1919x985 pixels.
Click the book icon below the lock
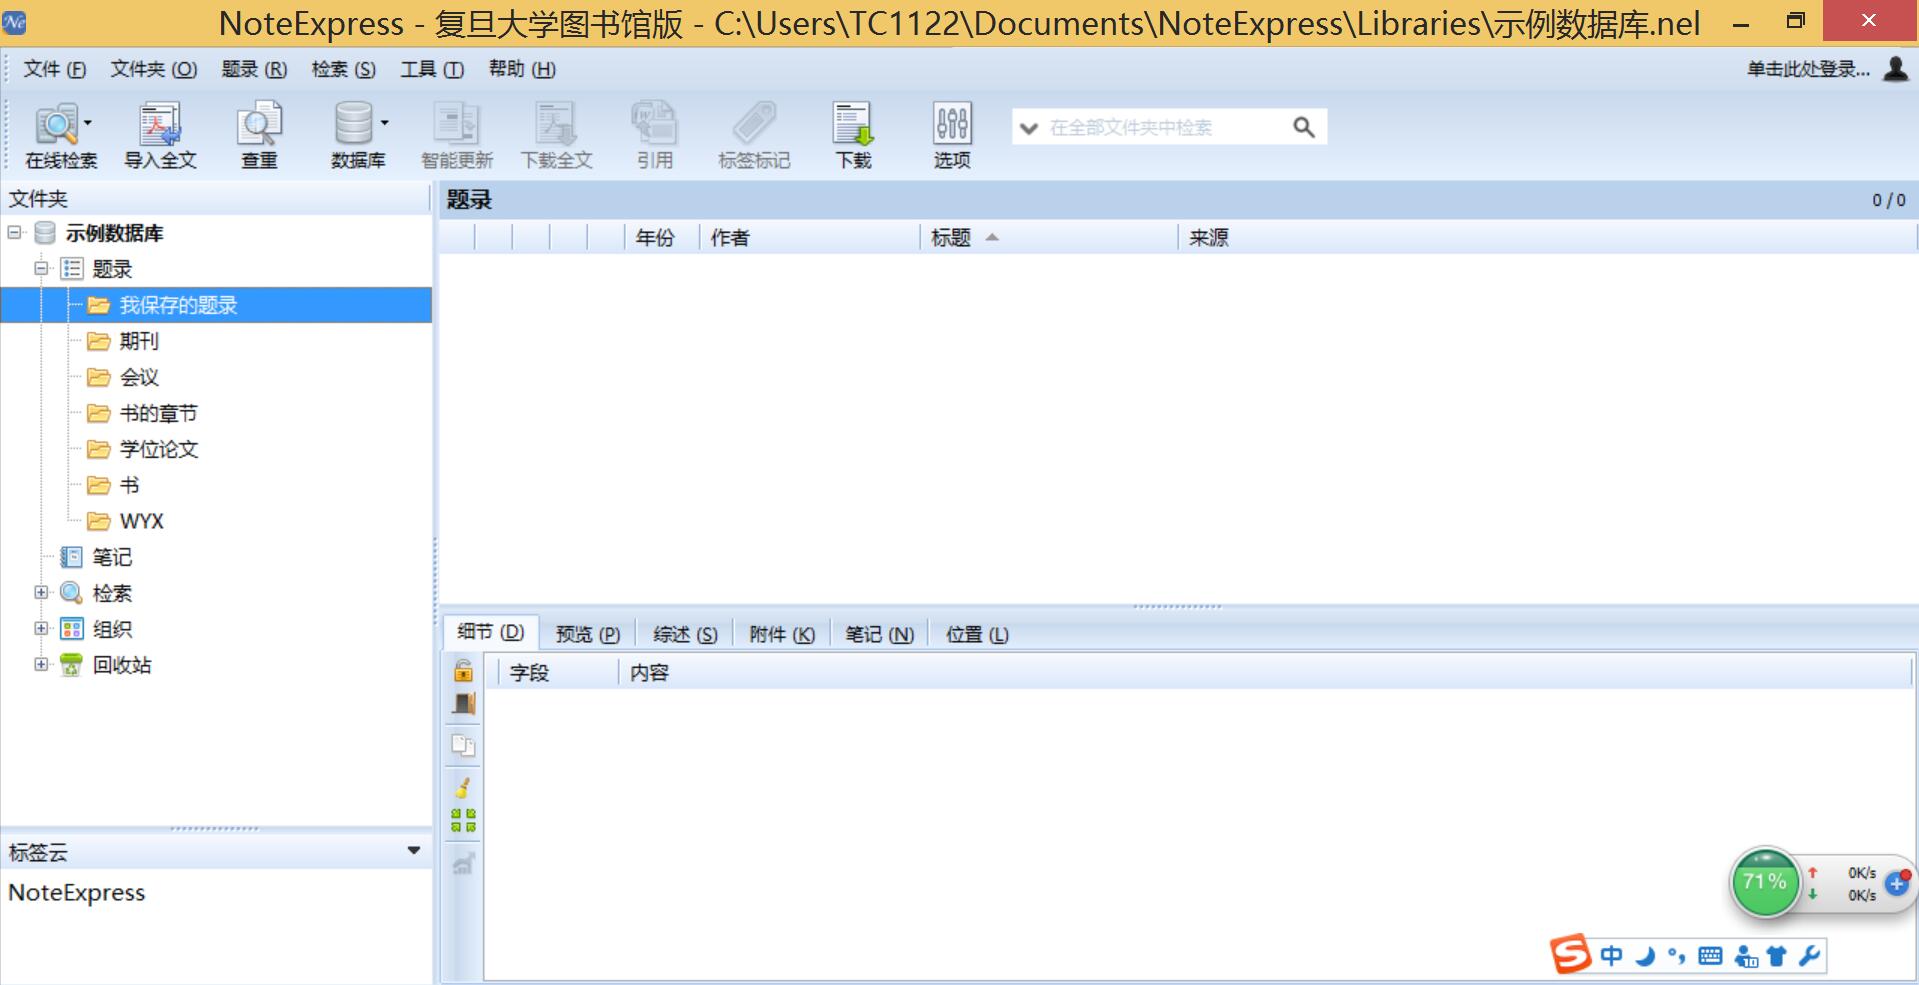pos(463,704)
